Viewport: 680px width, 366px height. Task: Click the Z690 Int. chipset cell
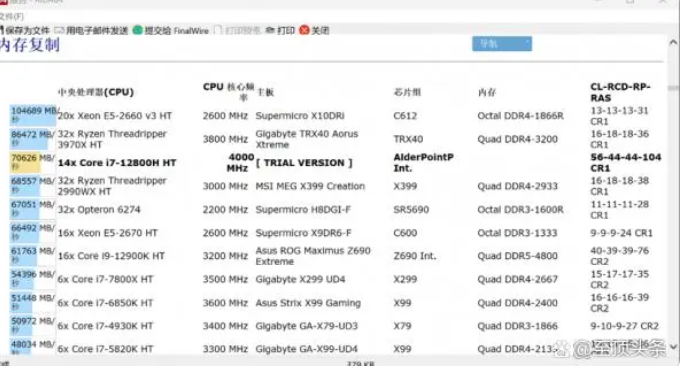[x=415, y=256]
